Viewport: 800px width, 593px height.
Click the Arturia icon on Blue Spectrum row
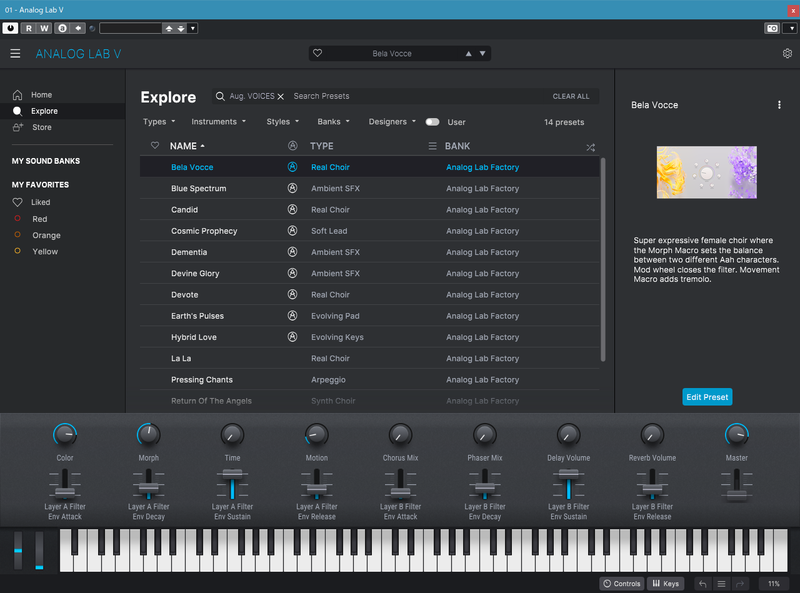click(x=292, y=188)
